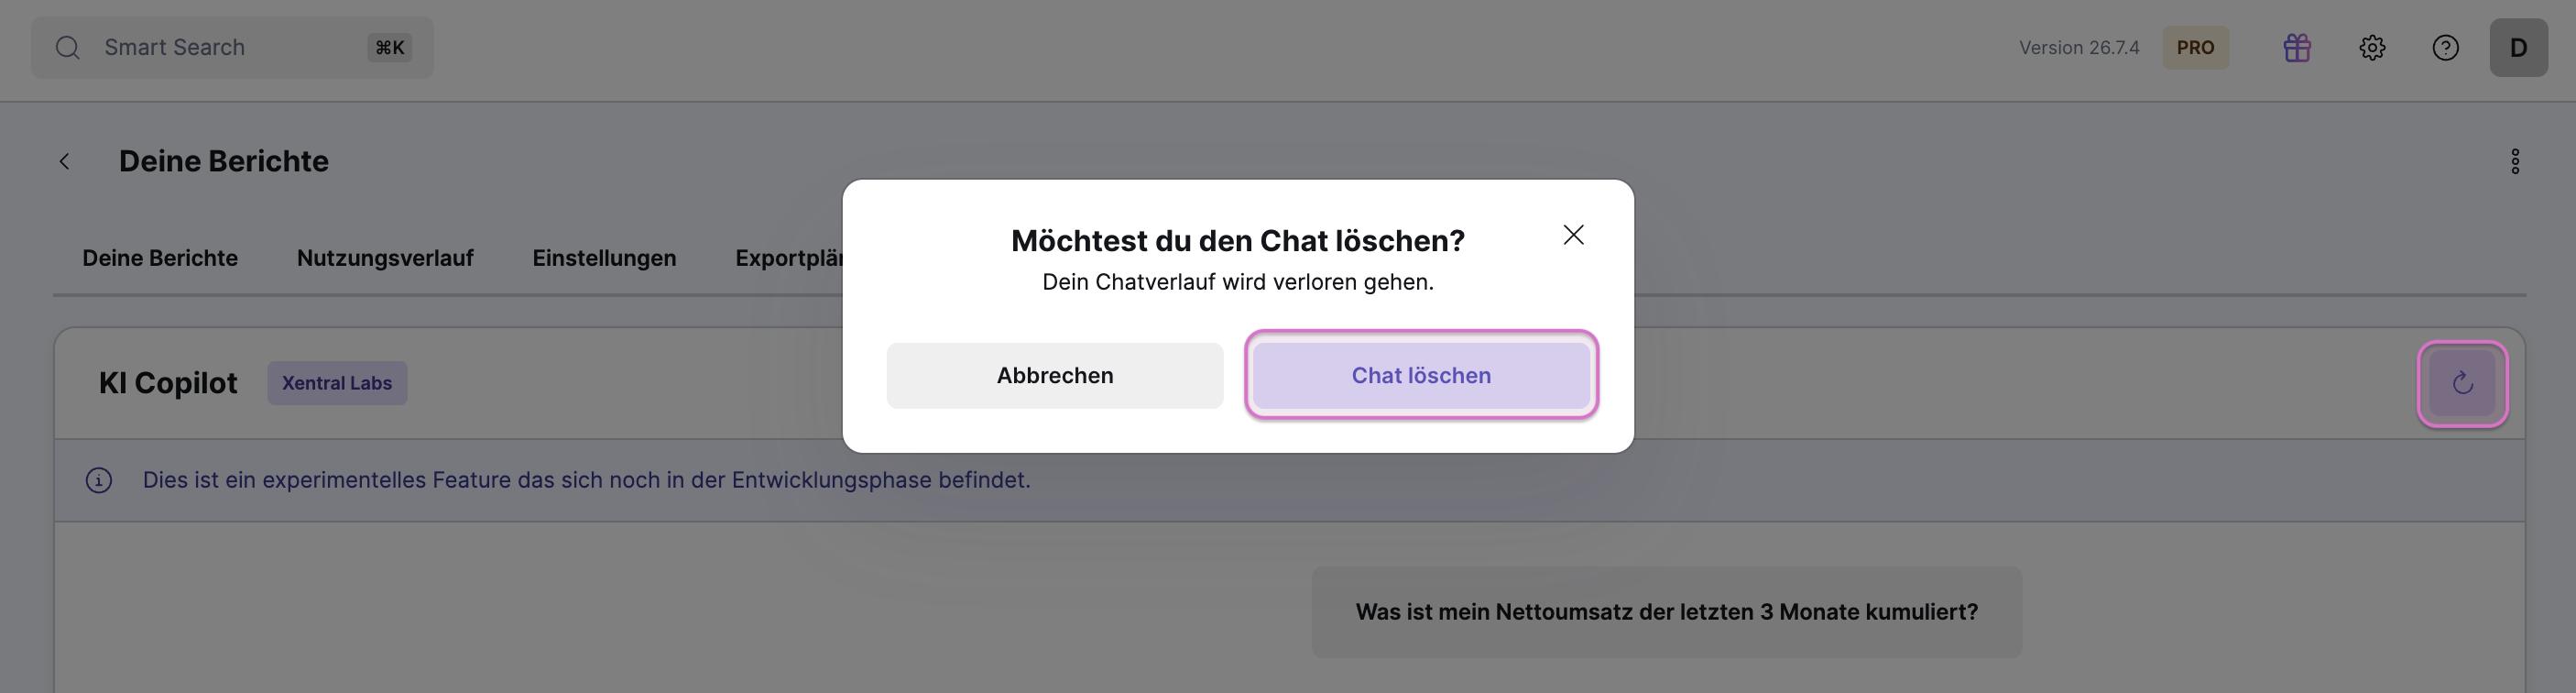Click the Smart Search magnifier icon

67,48
